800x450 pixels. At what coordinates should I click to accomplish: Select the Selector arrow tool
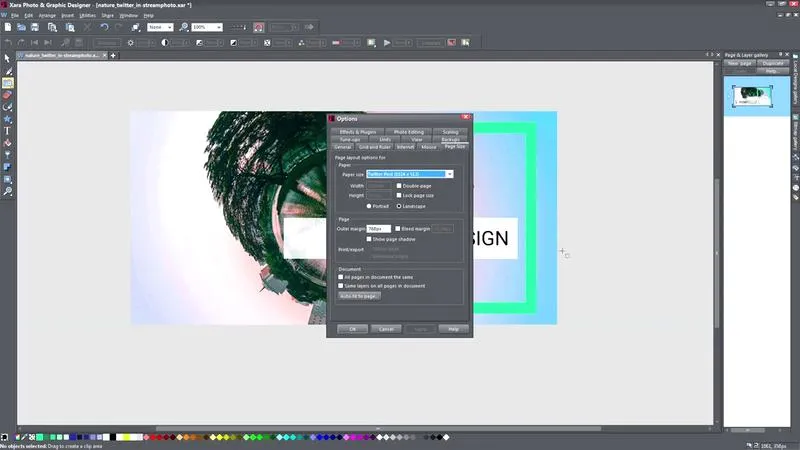tap(8, 59)
